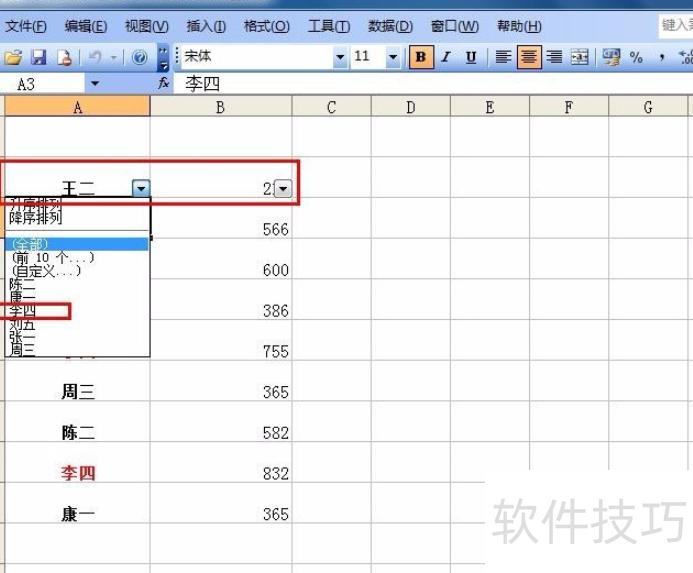Select cell with value 386

(221, 300)
